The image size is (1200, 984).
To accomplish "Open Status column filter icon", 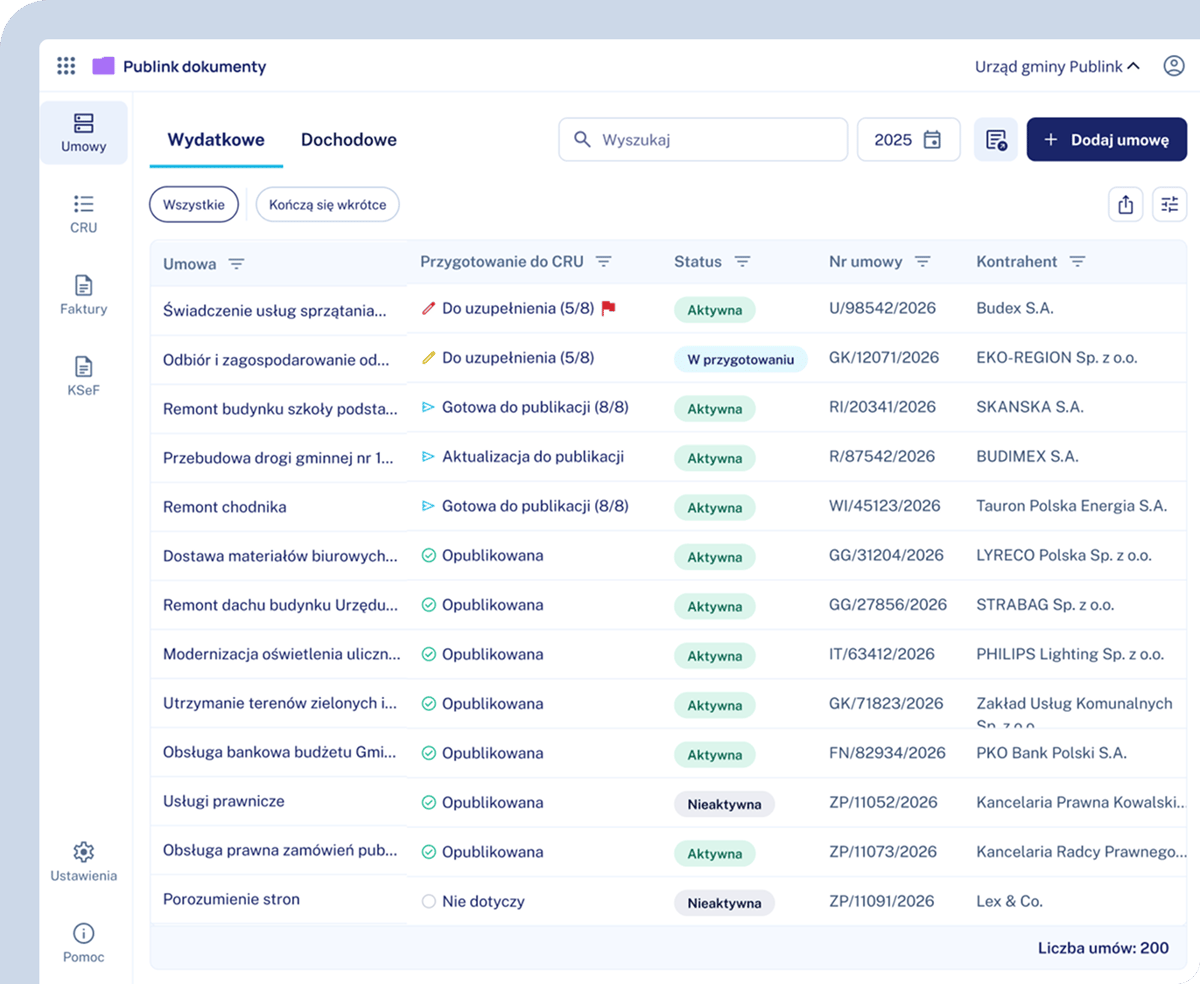I will [742, 262].
